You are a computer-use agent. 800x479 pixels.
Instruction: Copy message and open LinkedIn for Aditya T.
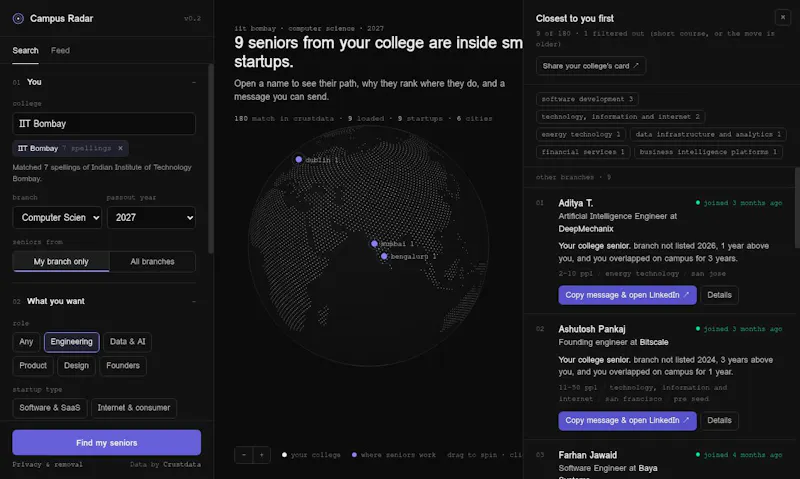pos(628,295)
